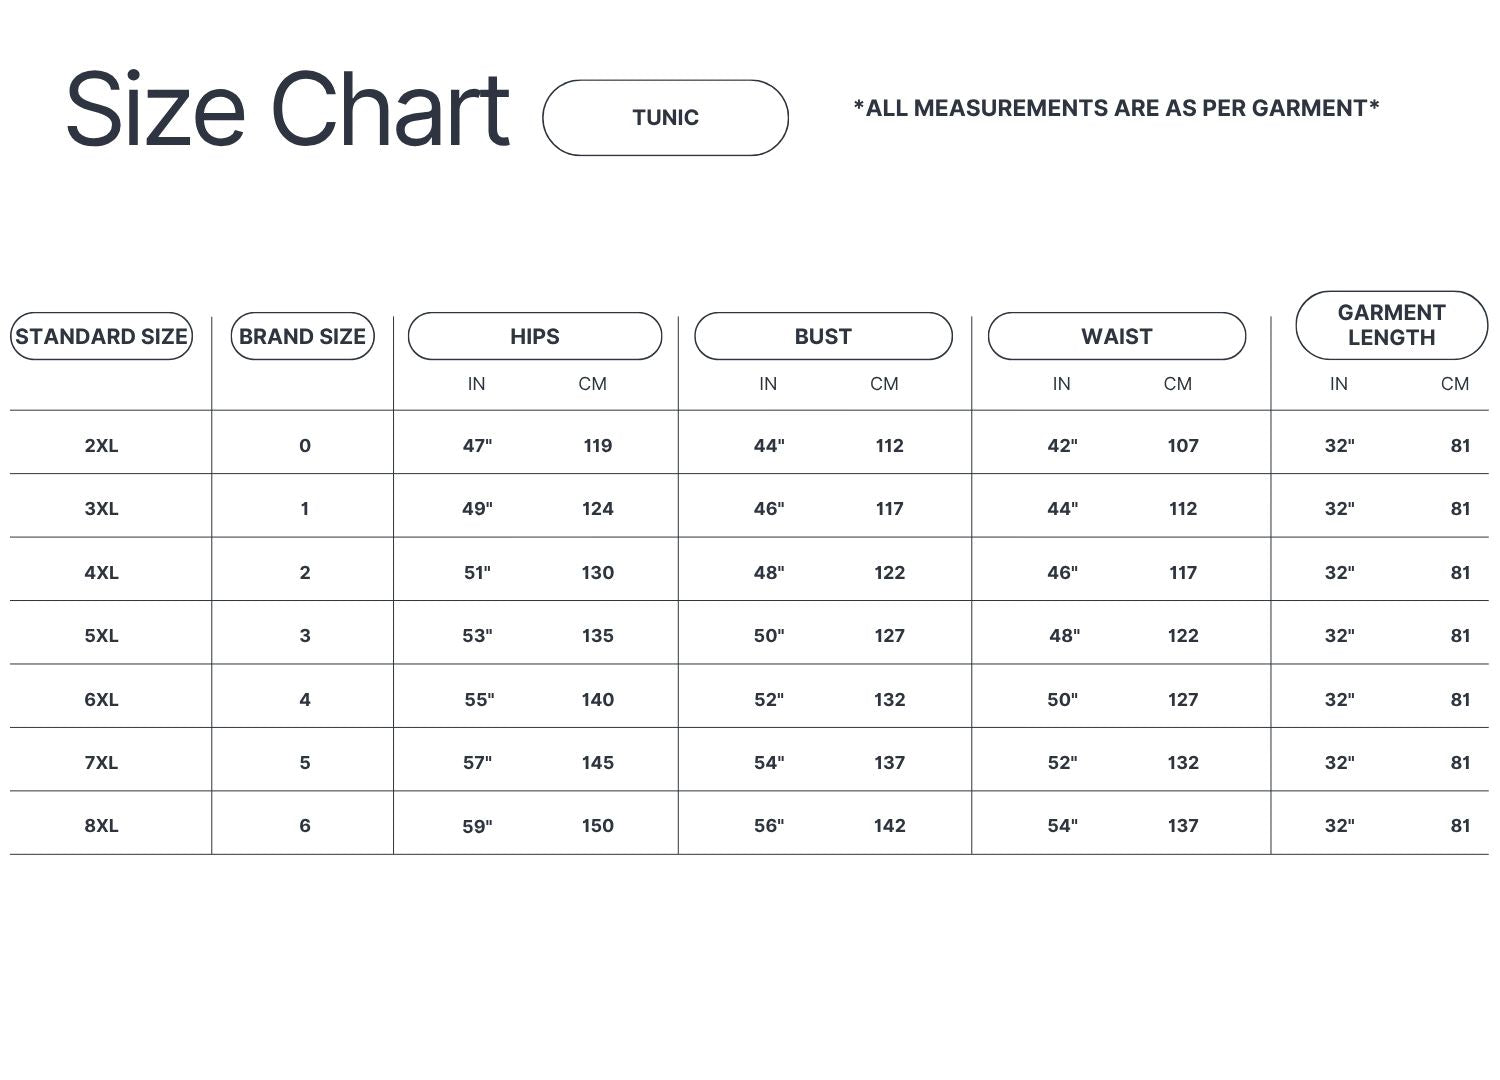Click the WAIST header pill
Viewport: 1500px width, 1080px height.
pos(1116,336)
